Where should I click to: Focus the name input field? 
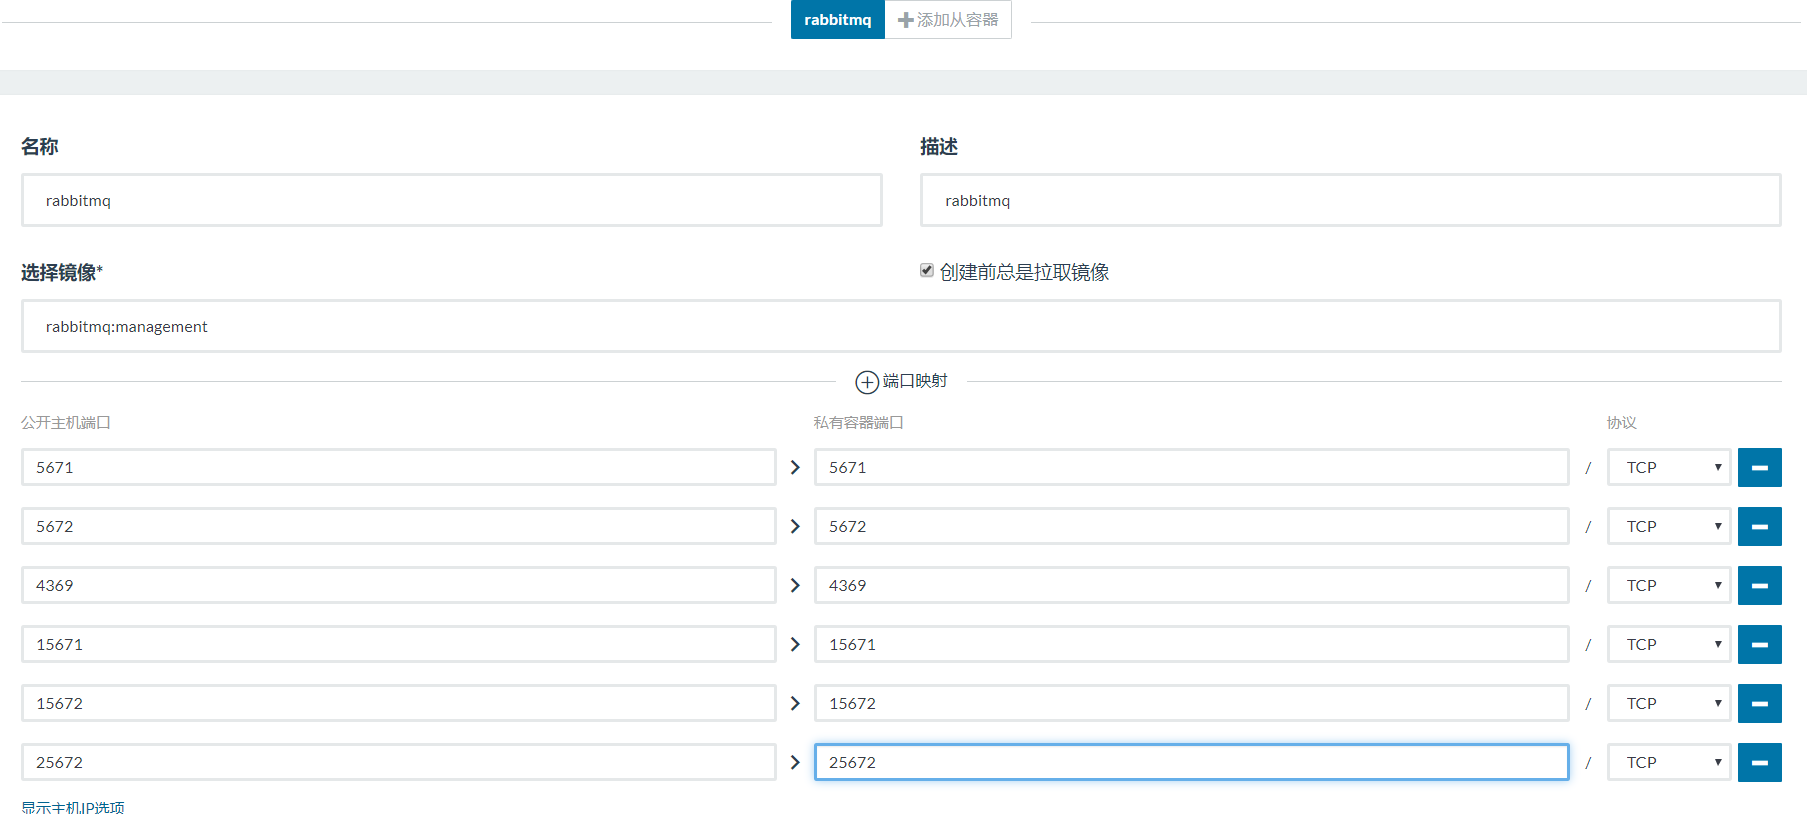pyautogui.click(x=451, y=200)
